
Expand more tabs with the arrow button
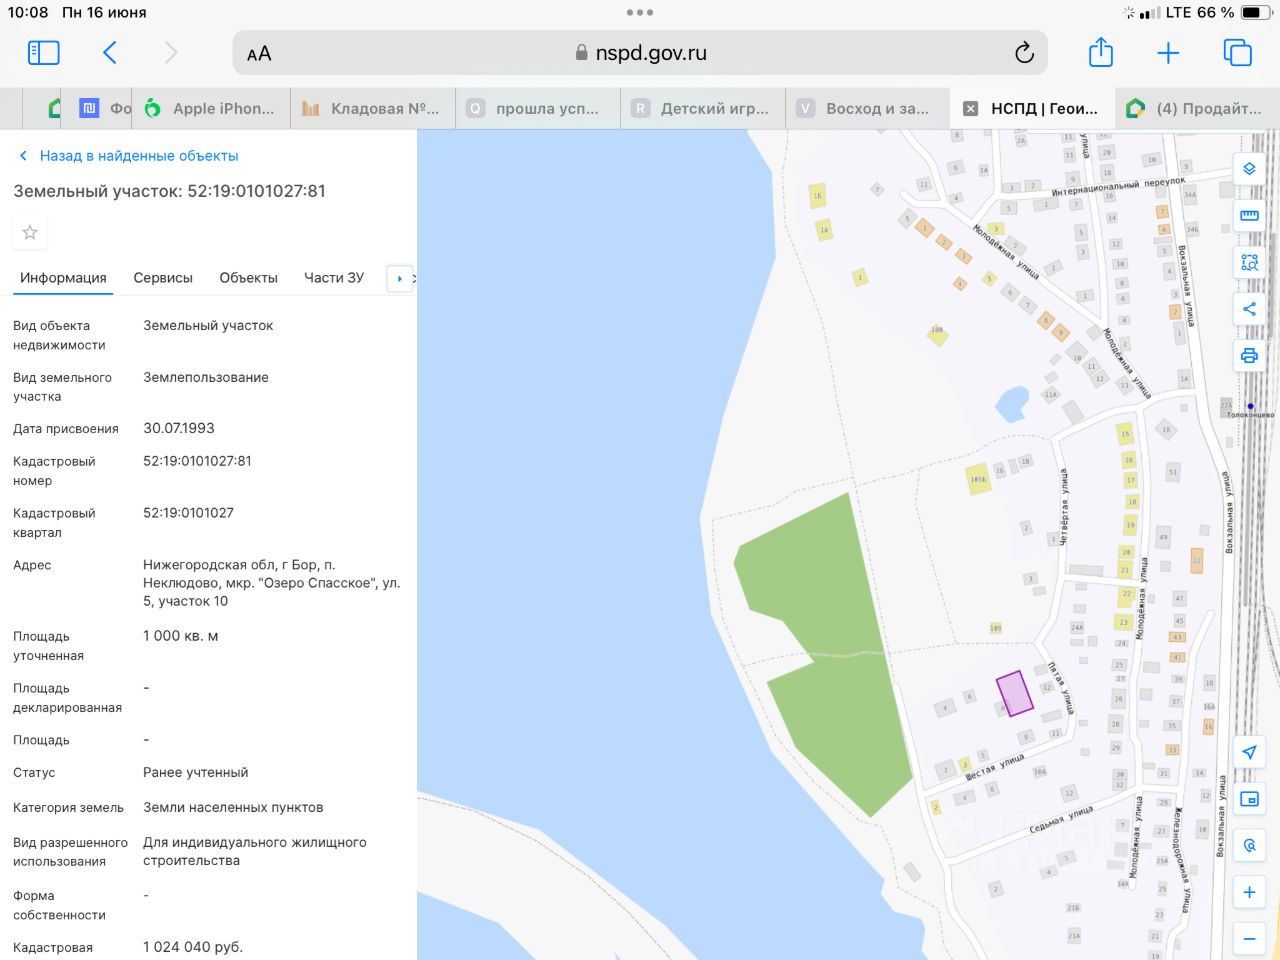[x=399, y=279]
